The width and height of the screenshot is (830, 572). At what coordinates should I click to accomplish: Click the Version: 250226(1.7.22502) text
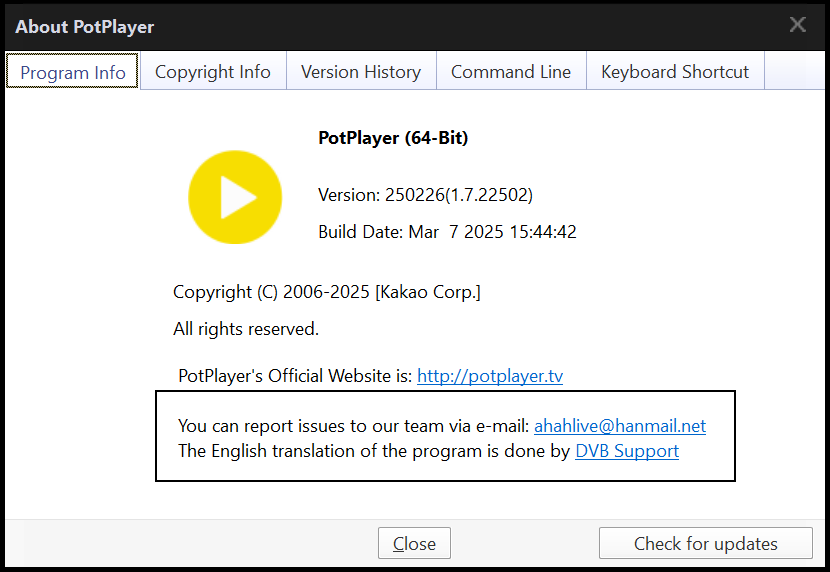click(425, 195)
